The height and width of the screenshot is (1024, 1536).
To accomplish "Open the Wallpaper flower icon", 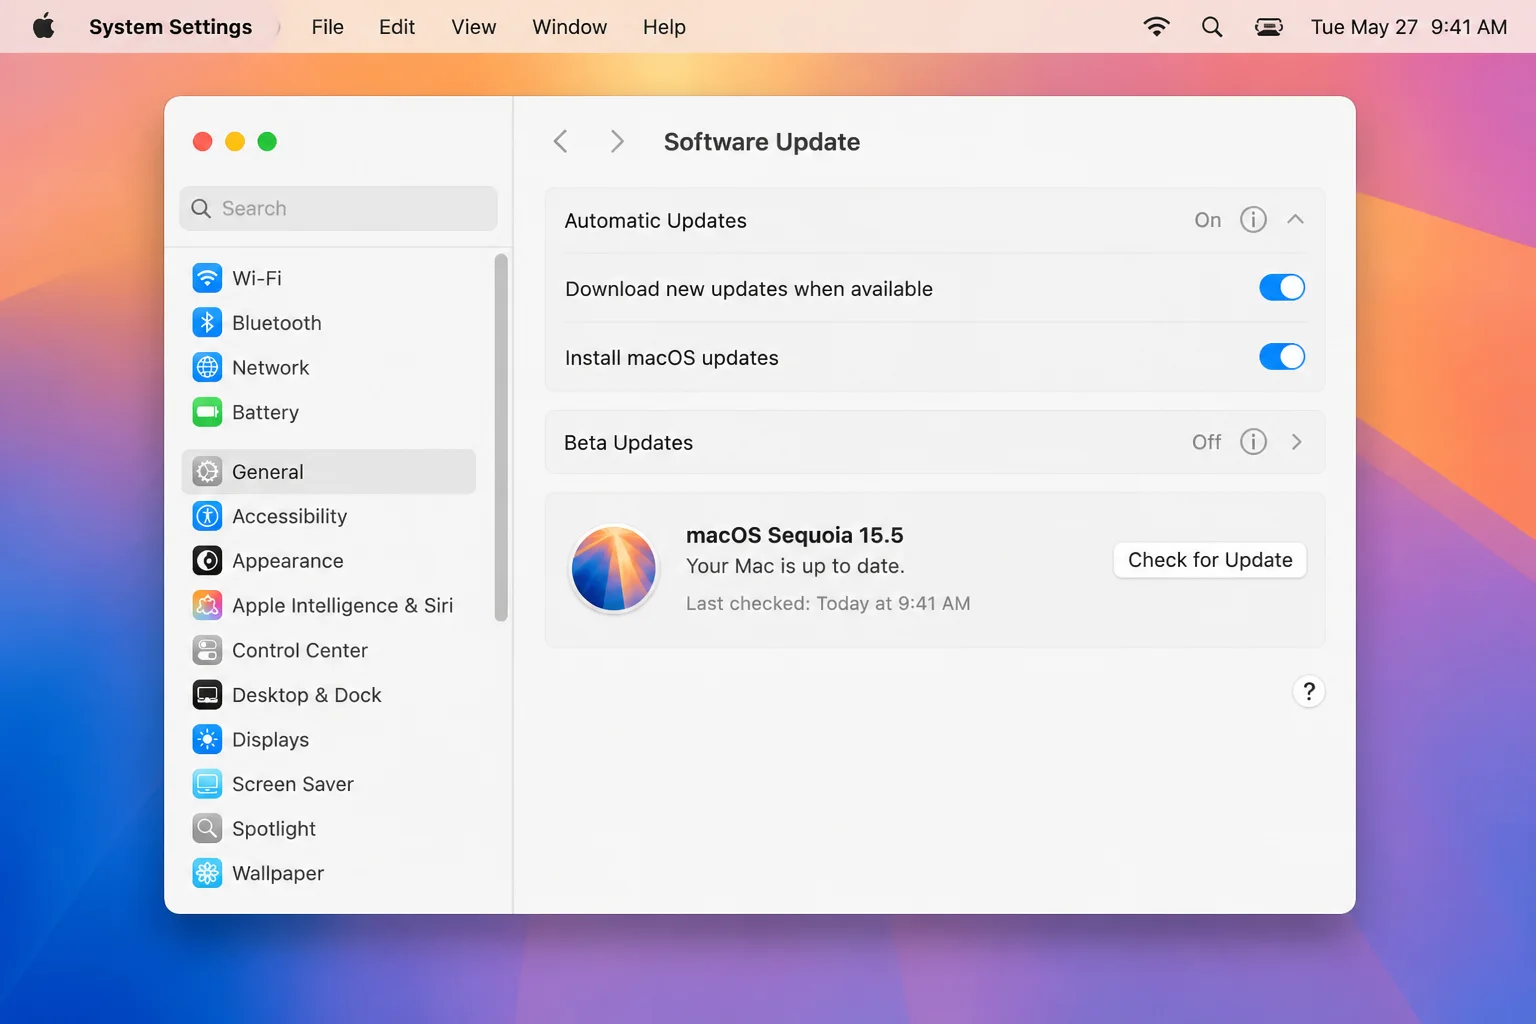I will [x=207, y=873].
